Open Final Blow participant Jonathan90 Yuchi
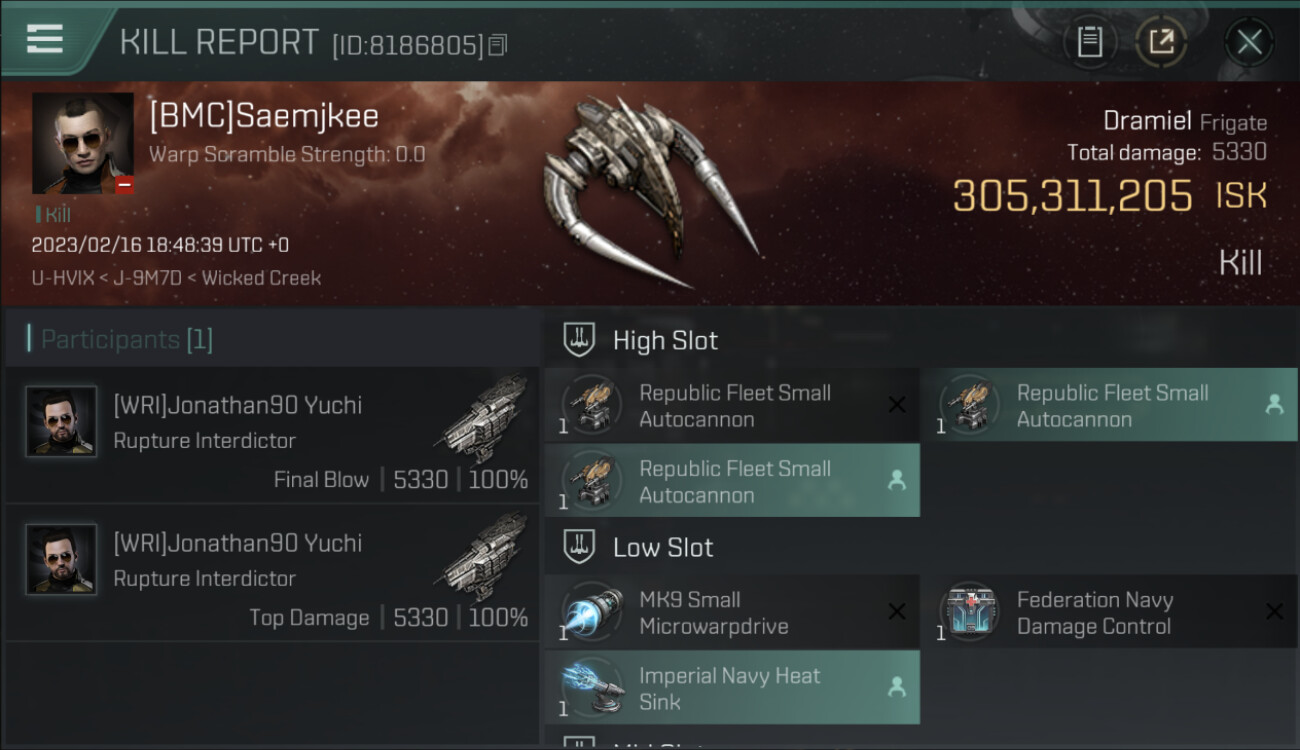This screenshot has height=750, width=1300. pos(272,434)
